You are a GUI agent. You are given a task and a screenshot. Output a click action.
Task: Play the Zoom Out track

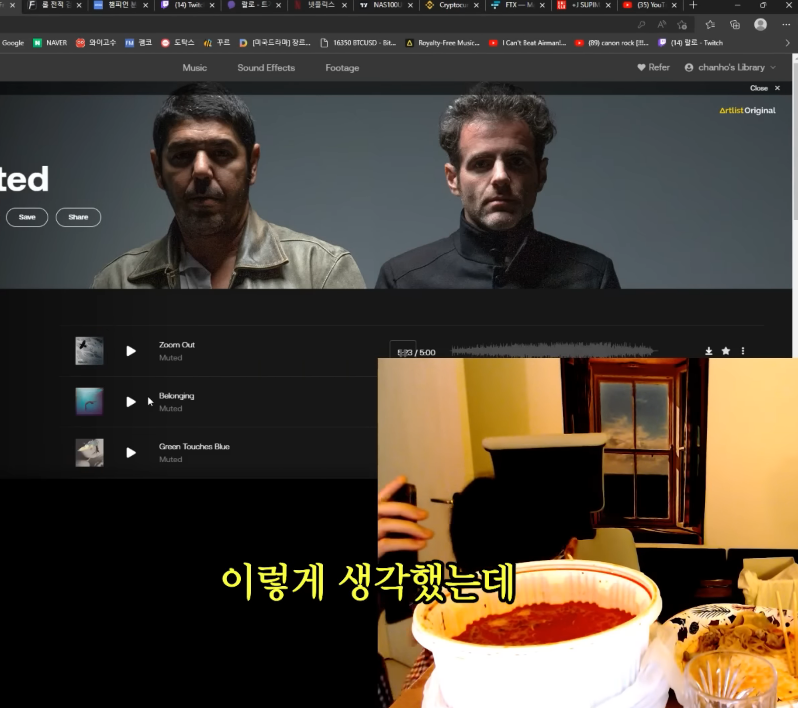[x=131, y=351]
